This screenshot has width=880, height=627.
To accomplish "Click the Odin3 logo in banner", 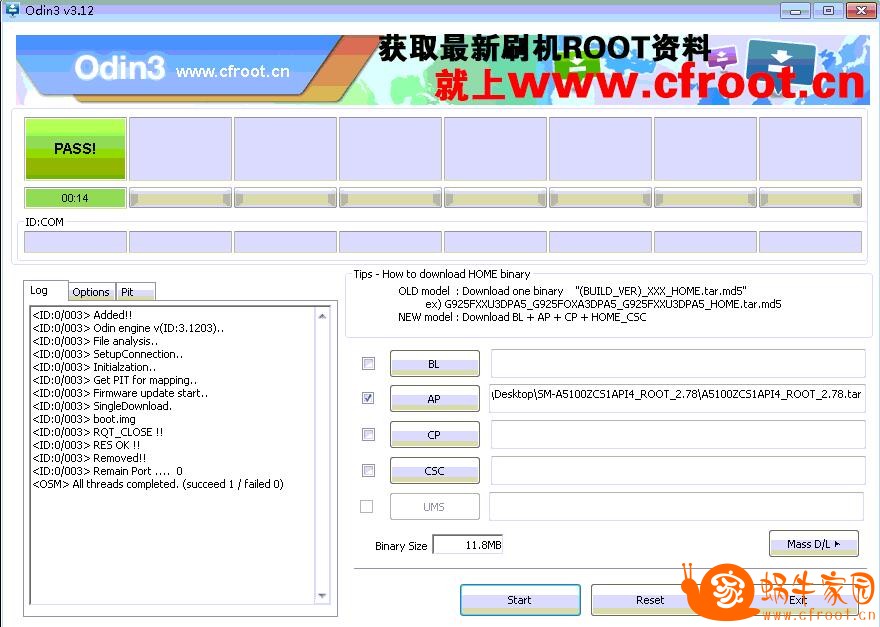I will coord(120,68).
